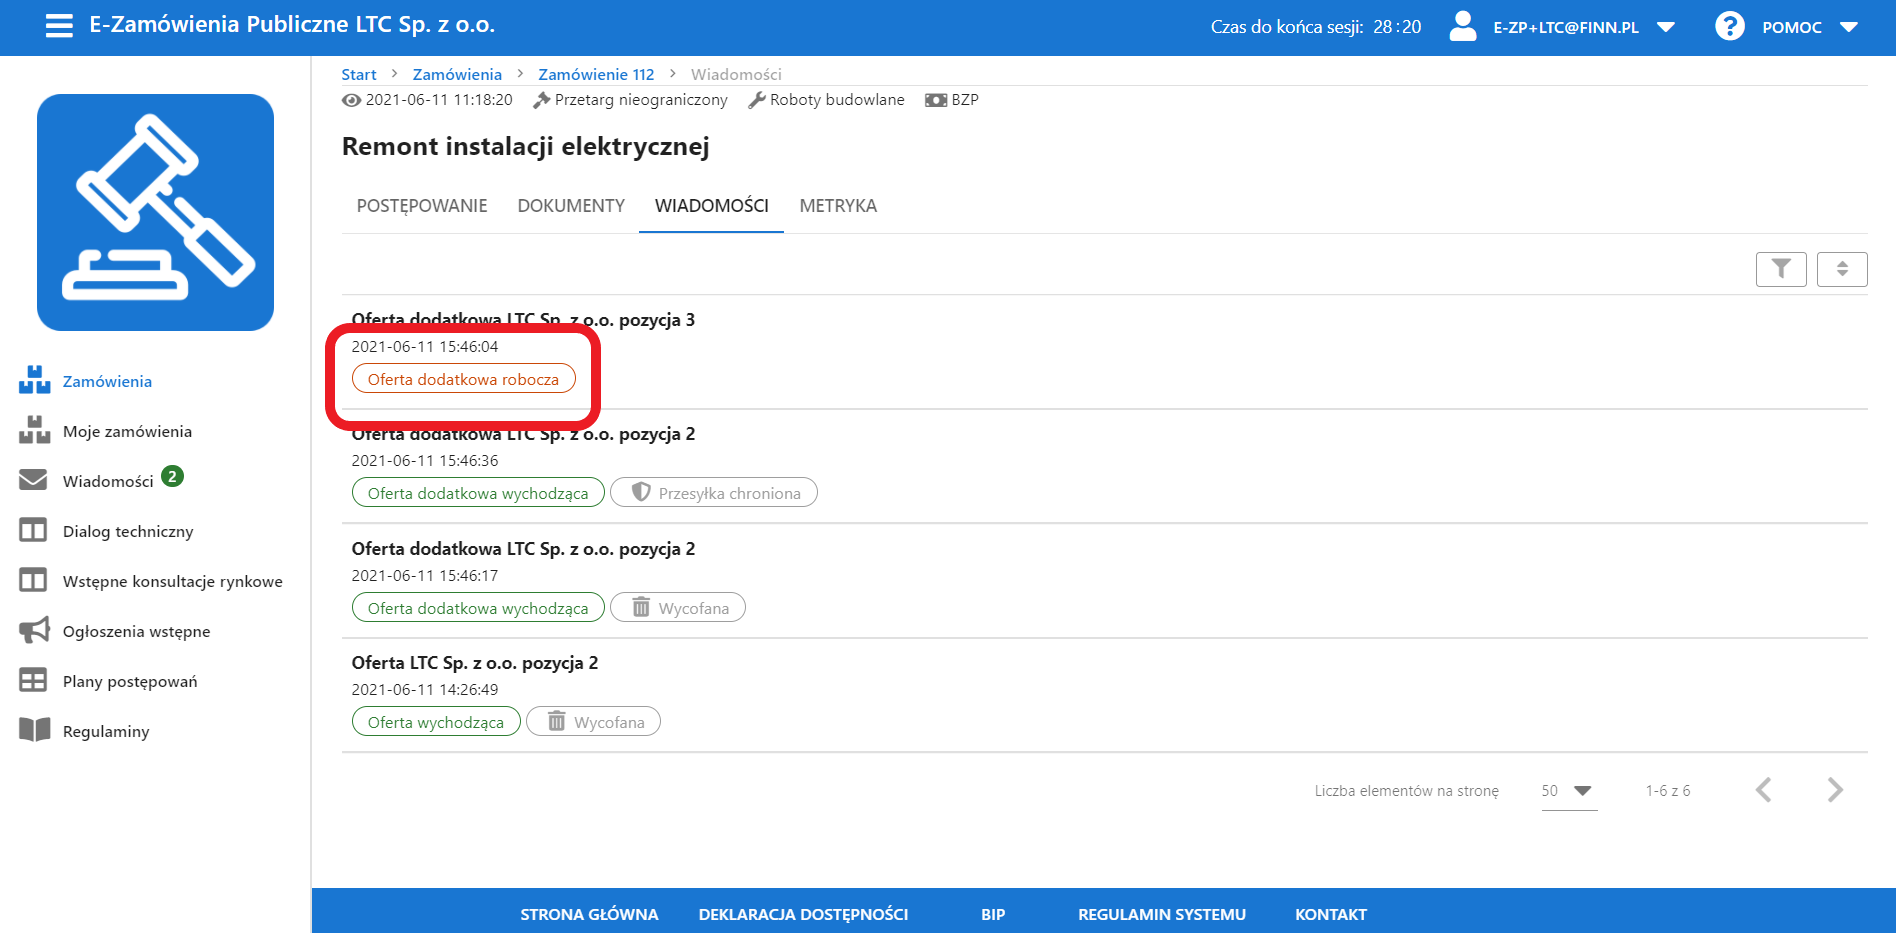This screenshot has width=1896, height=933.
Task: Open Zamówienia in the sidebar
Action: 107,381
